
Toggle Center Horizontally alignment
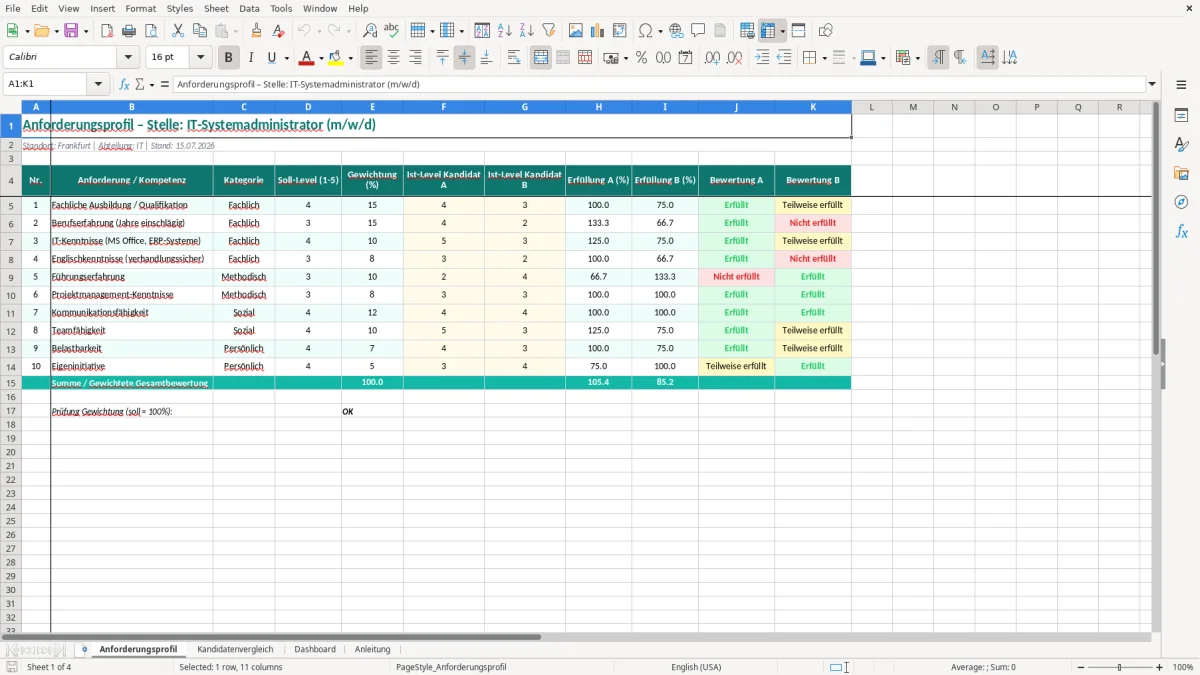(393, 58)
